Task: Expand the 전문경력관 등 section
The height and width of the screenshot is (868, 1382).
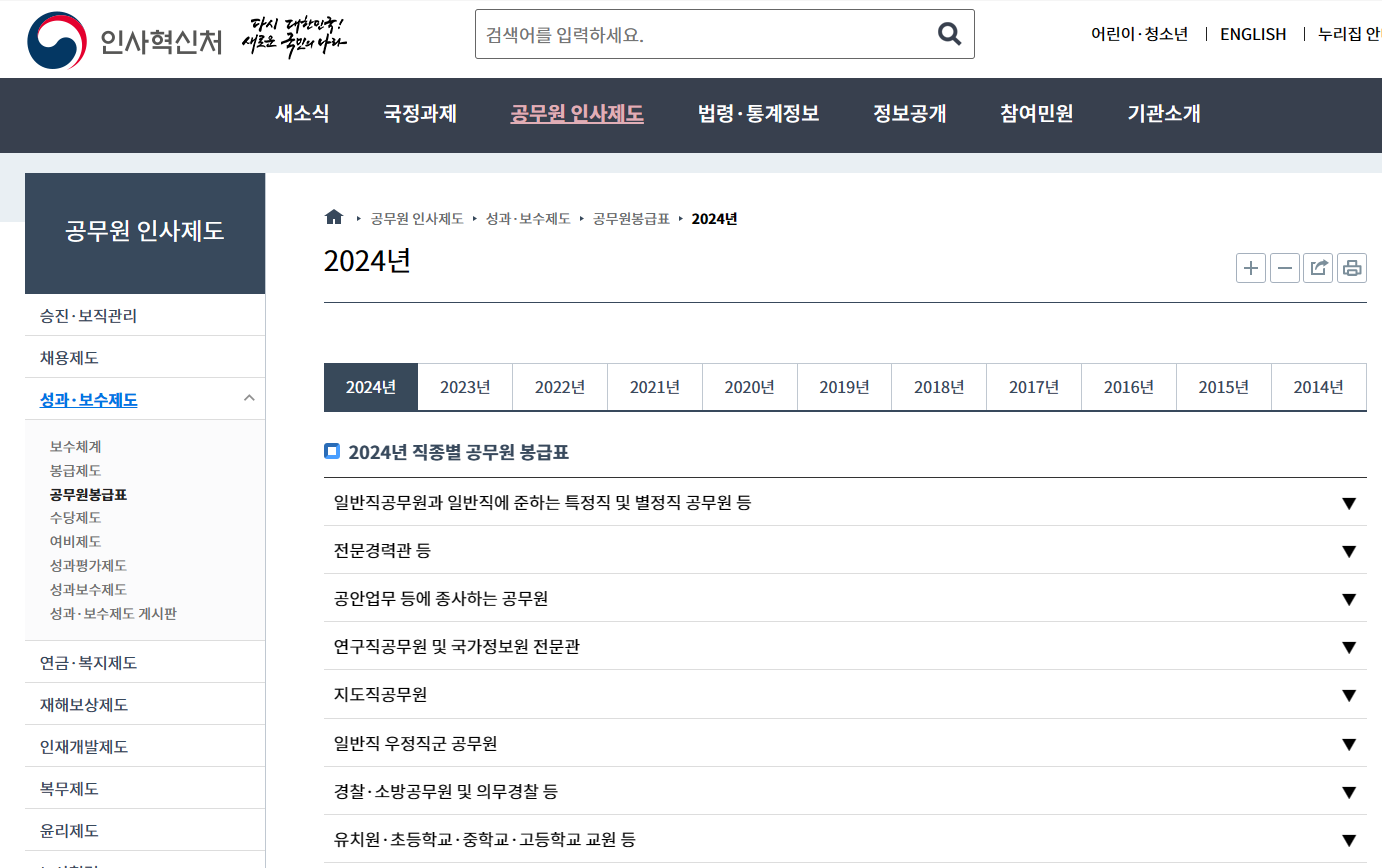Action: coord(1349,550)
